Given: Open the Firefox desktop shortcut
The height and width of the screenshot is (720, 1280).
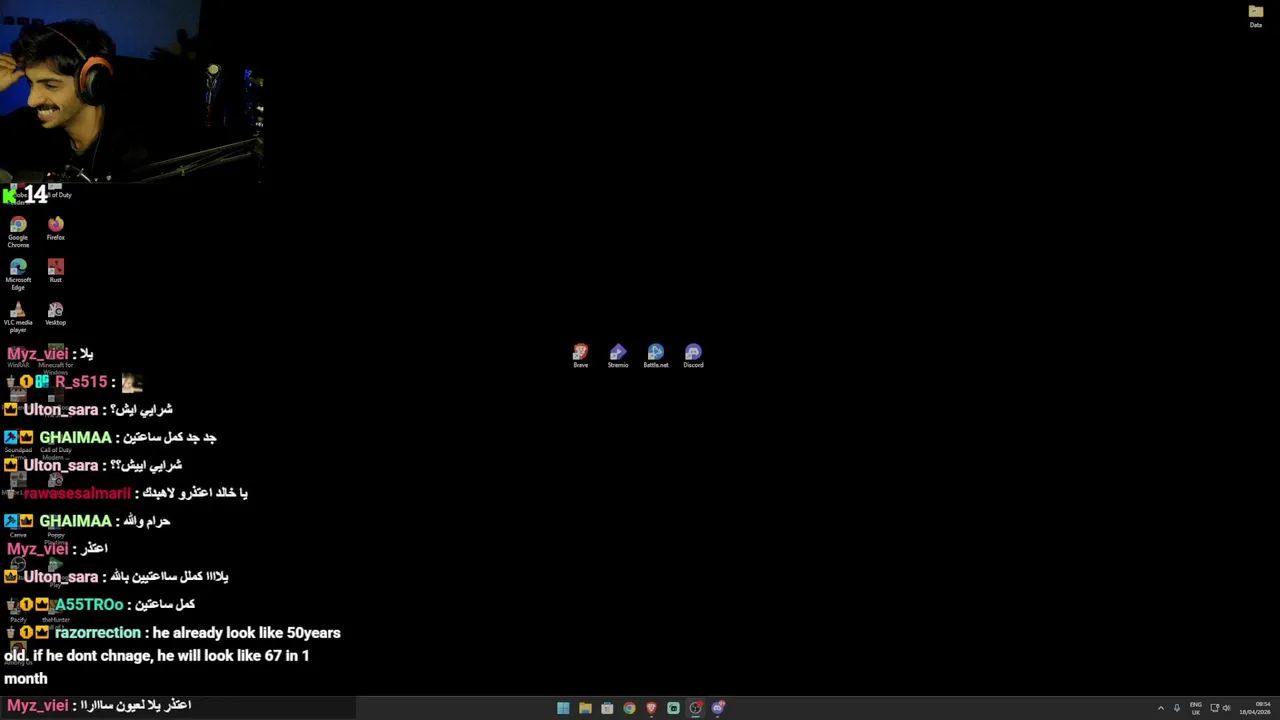Looking at the screenshot, I should 56,229.
